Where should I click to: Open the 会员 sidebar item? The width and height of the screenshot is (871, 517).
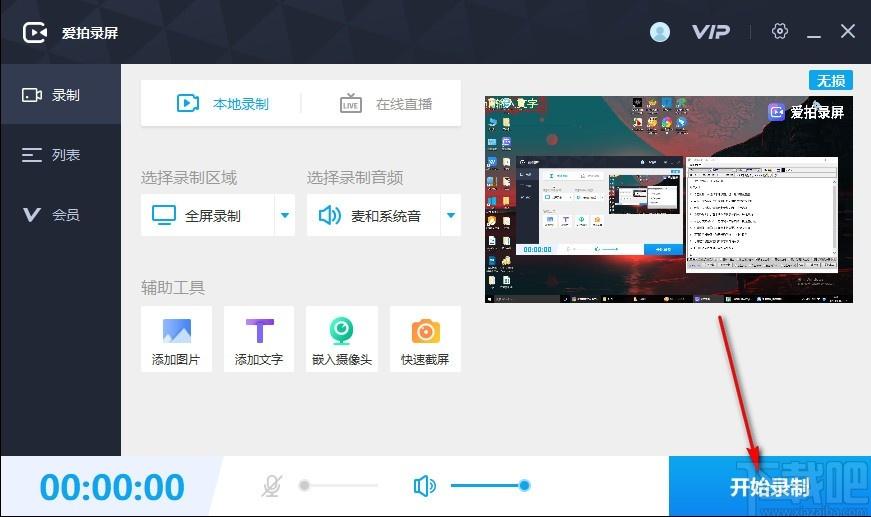coord(61,214)
